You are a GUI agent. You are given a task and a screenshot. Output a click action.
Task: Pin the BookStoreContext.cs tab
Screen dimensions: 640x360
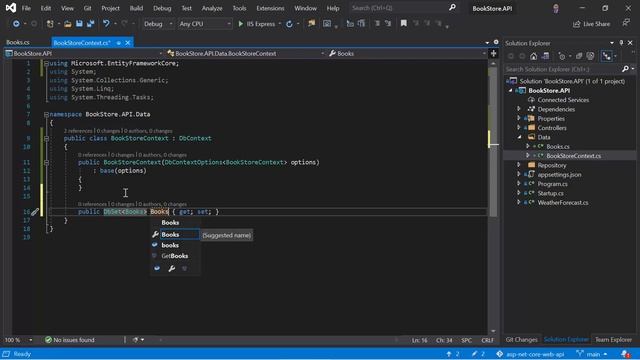(x=119, y=42)
